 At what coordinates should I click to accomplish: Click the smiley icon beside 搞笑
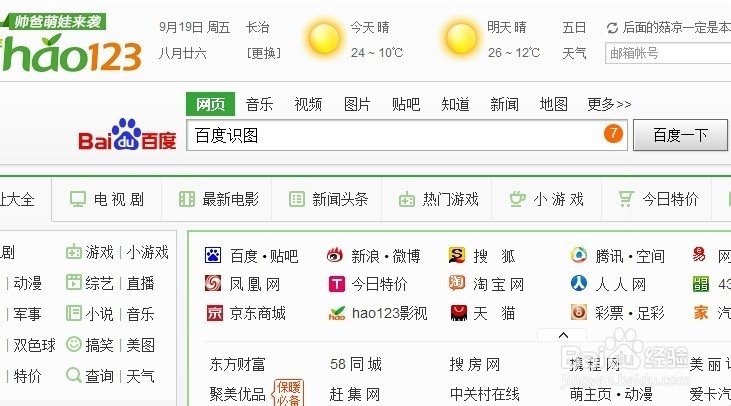74,344
